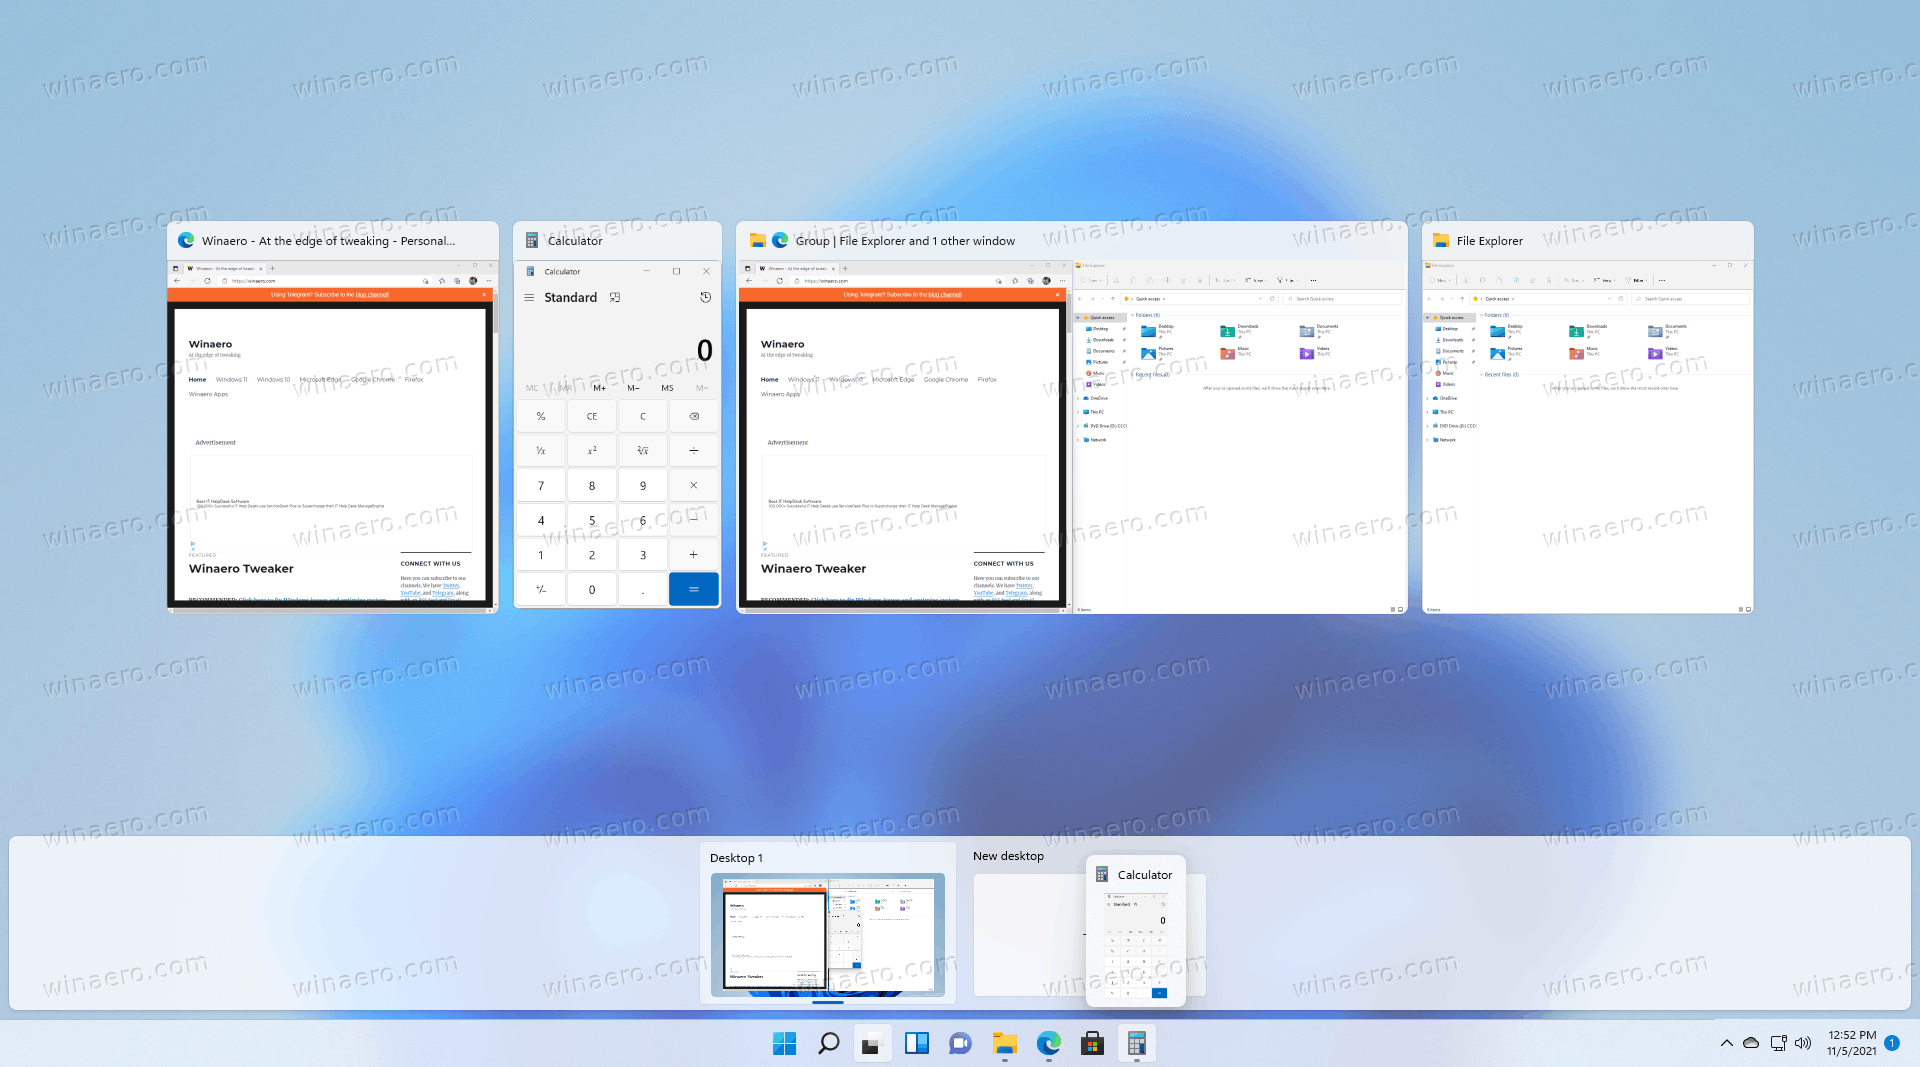
Task: Click Home tab in Winaero Edge window
Action: 197,380
